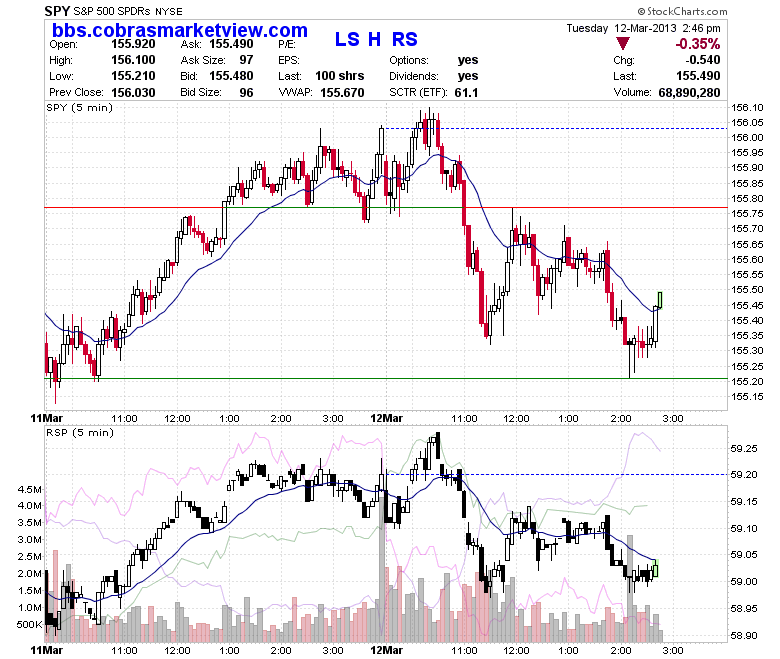Viewport: 780px width, 659px height.
Task: Click the RSP (5 min) chart label
Action: point(80,433)
